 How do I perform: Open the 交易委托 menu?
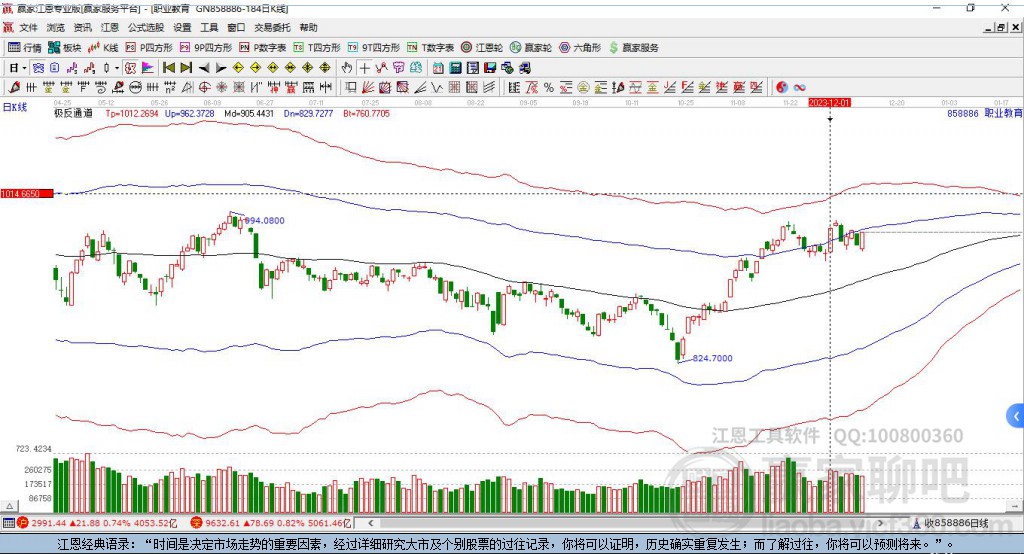272,27
